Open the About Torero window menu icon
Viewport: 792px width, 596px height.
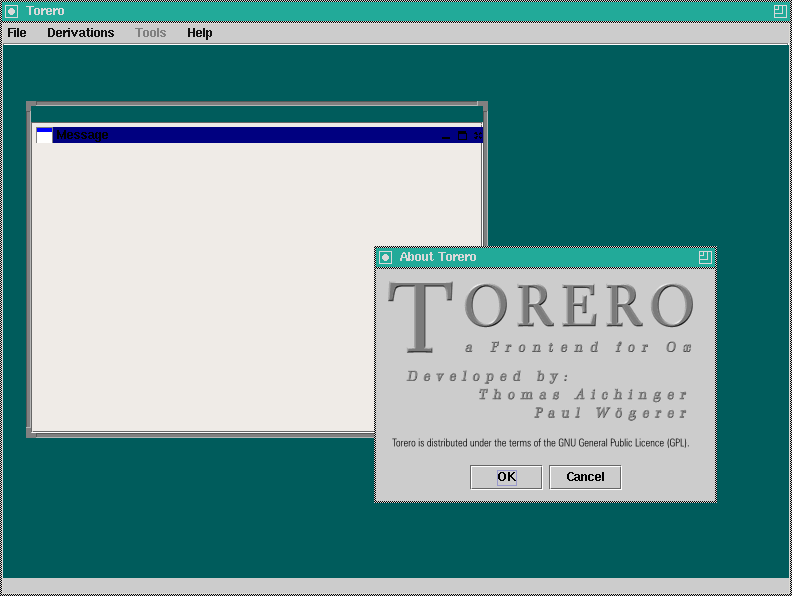pyautogui.click(x=385, y=257)
